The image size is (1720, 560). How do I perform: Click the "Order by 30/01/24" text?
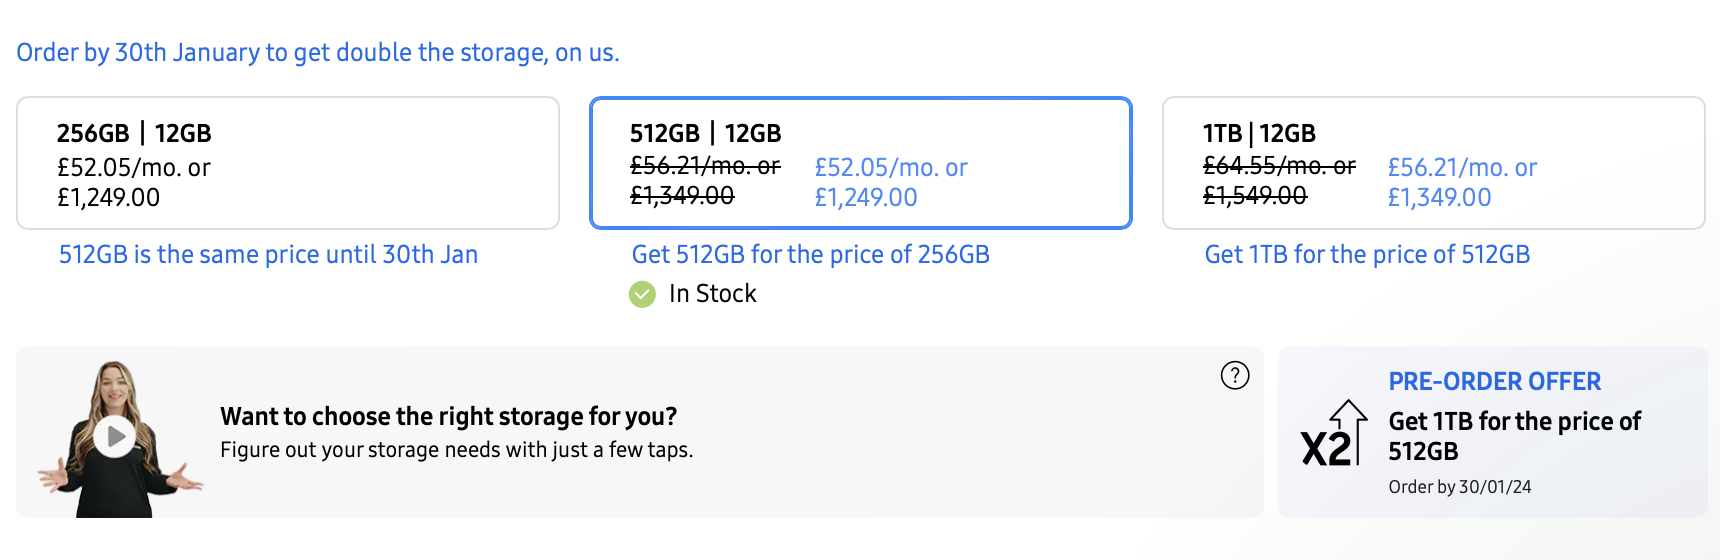[1459, 487]
